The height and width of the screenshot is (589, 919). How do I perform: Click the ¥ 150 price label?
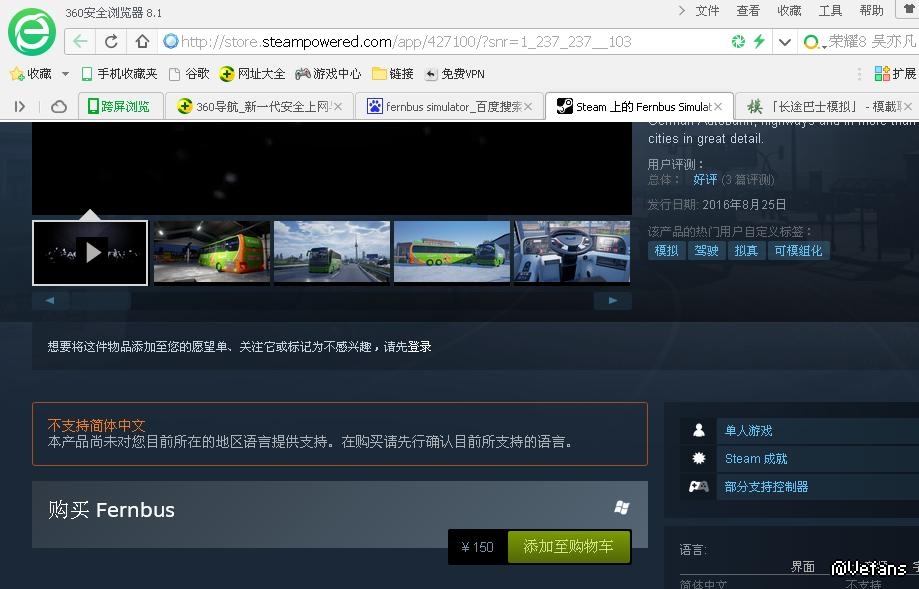coord(478,547)
